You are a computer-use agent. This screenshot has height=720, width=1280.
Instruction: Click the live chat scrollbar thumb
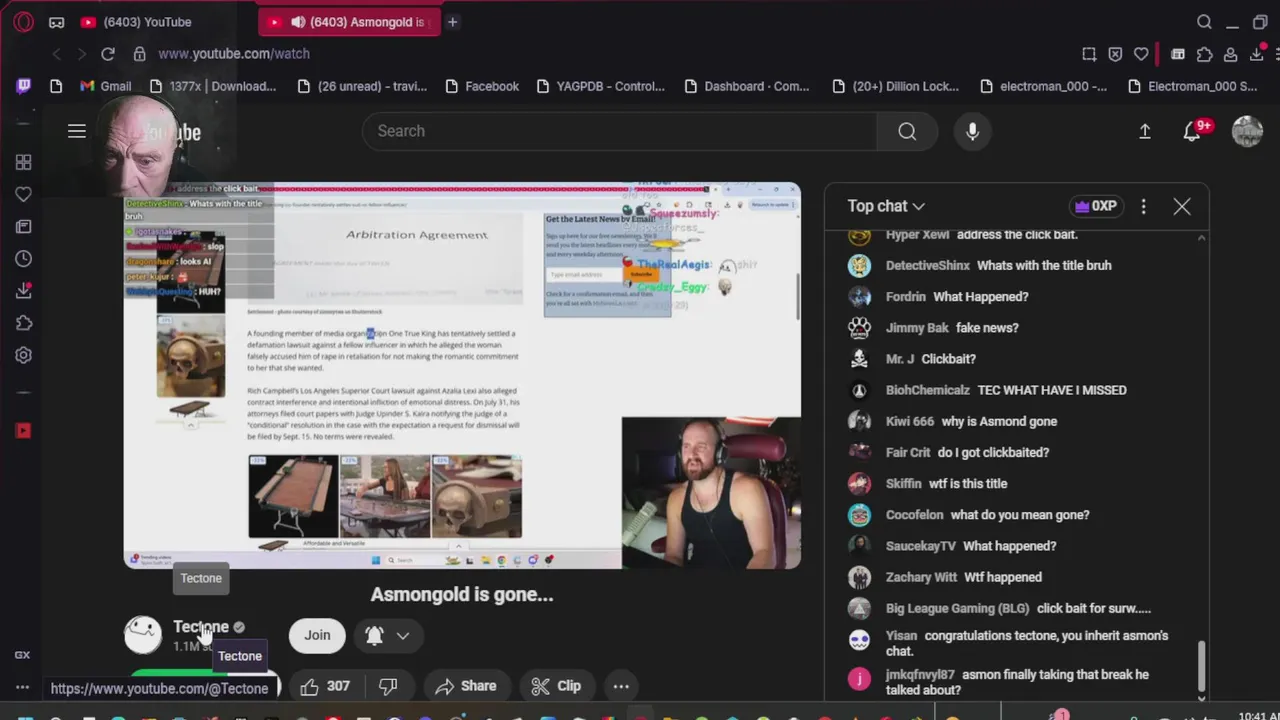click(1201, 665)
